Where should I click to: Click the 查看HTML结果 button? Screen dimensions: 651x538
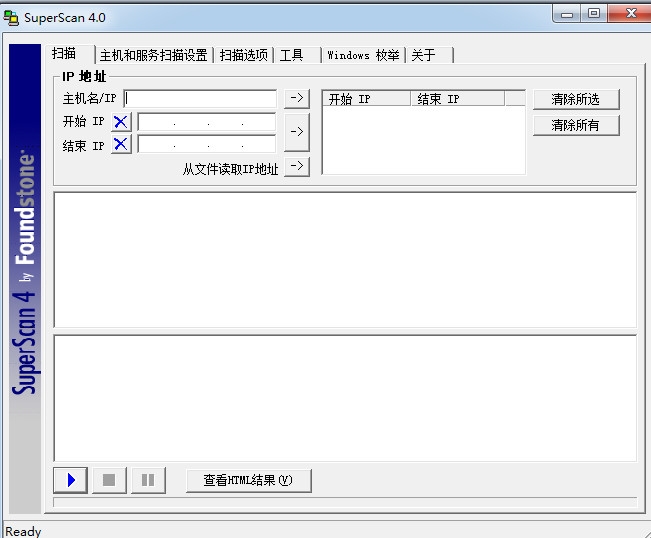coord(248,480)
